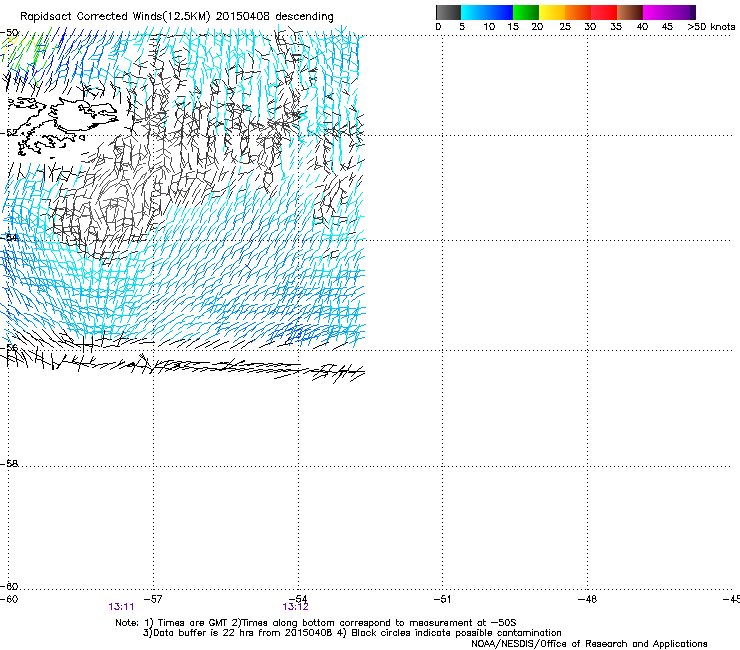The height and width of the screenshot is (650, 740).
Task: Click the orange 25-30 knots color band
Action: click(578, 12)
